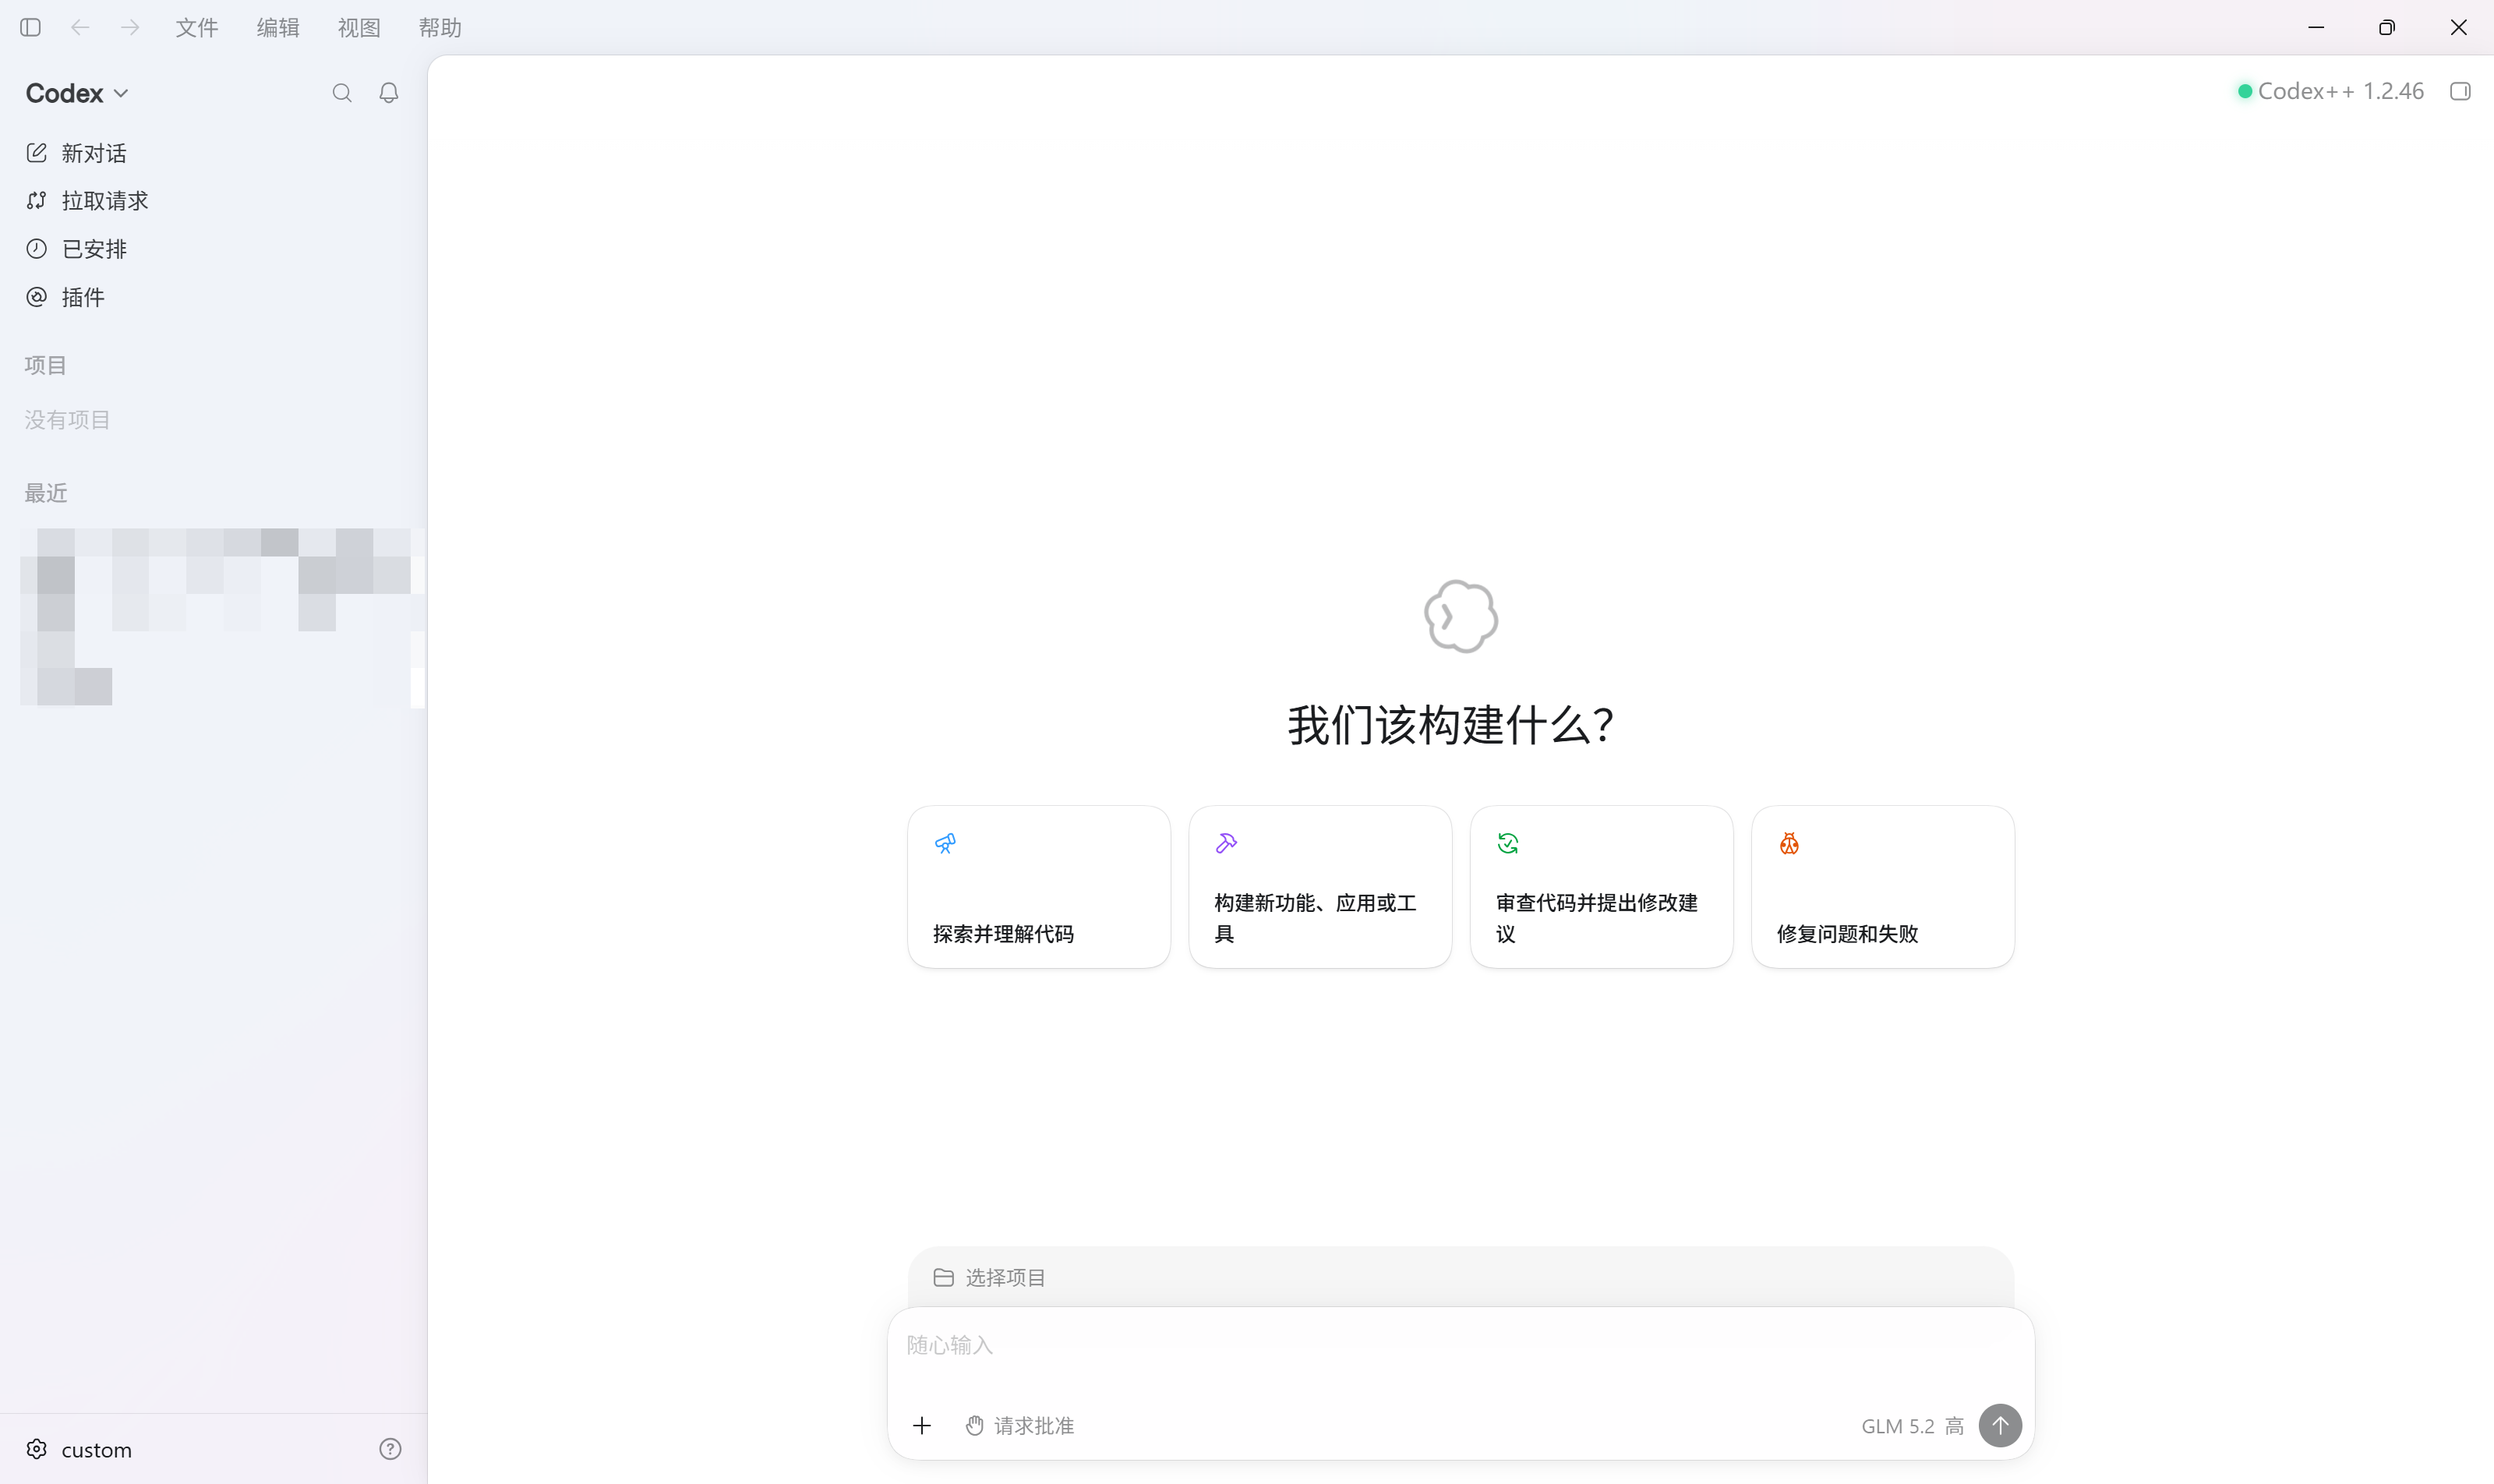Choose 审查代码并提出修改建议 card
The width and height of the screenshot is (2494, 1484).
pos(1601,887)
